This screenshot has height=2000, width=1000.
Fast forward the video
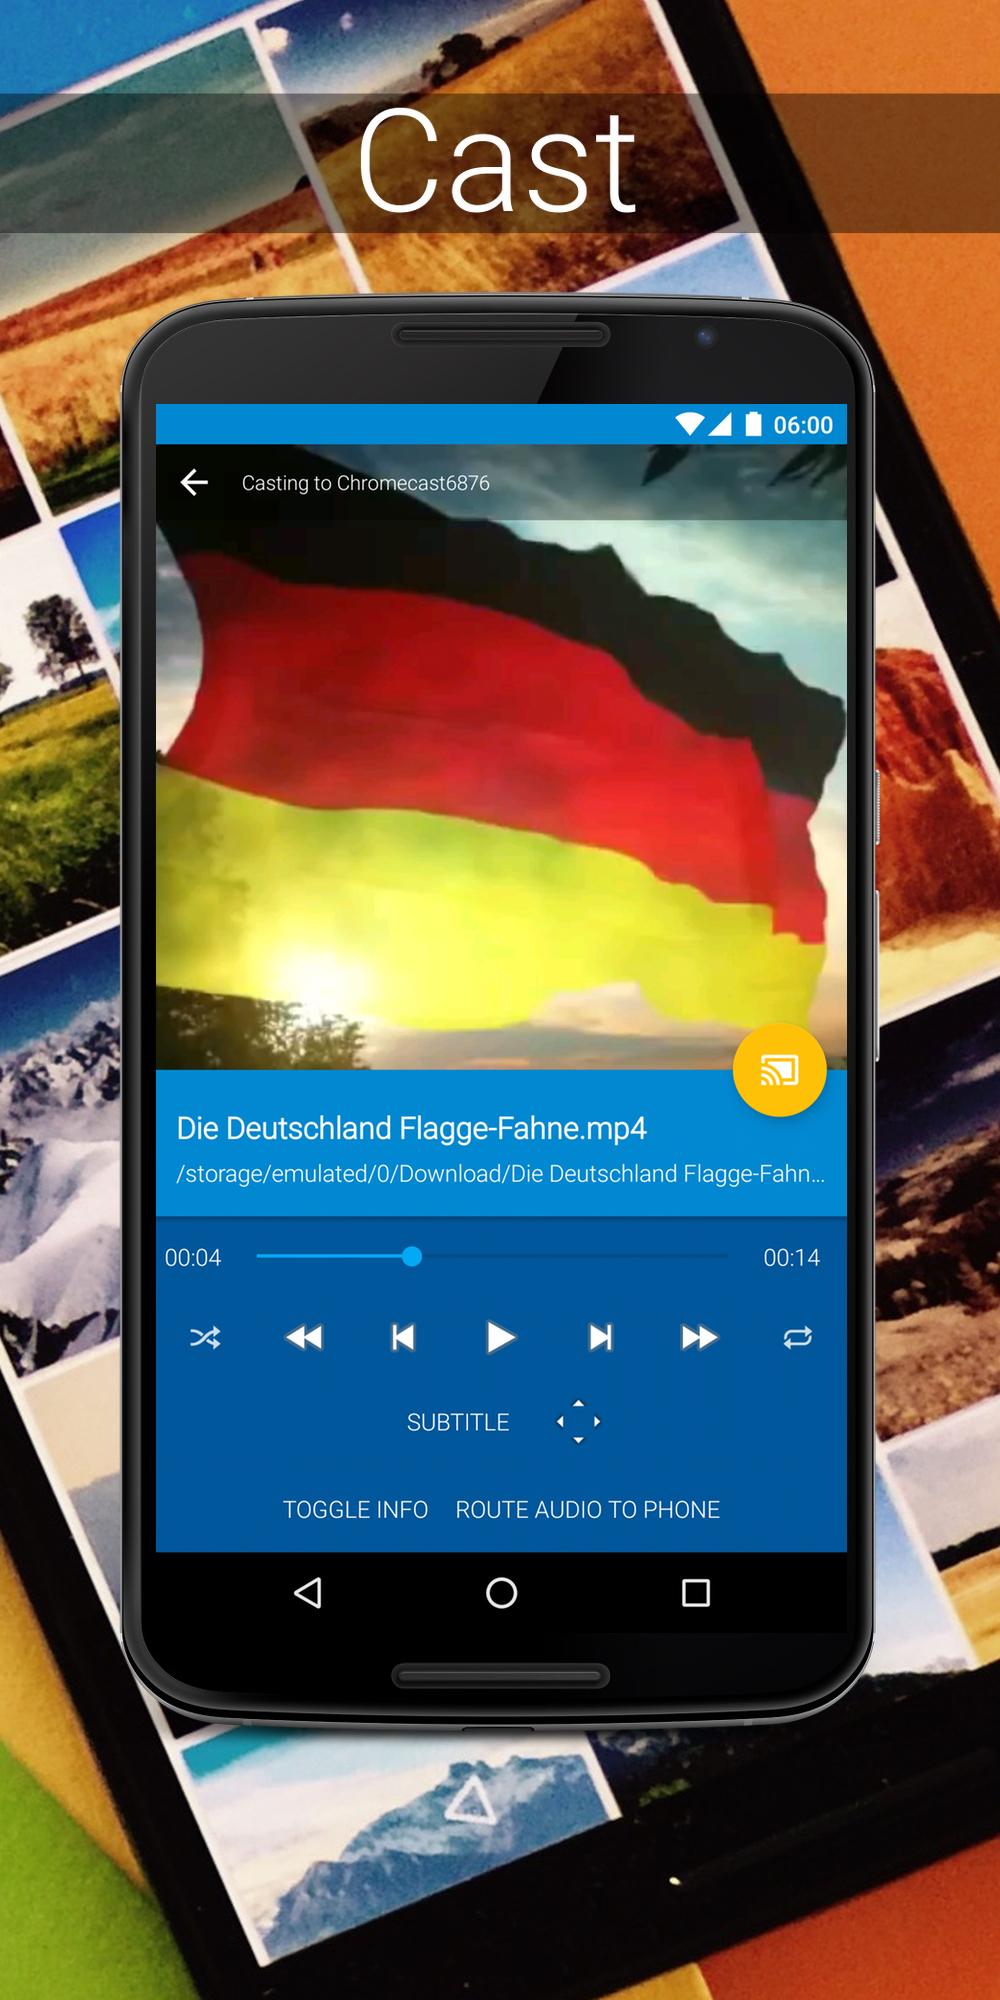(x=698, y=1337)
